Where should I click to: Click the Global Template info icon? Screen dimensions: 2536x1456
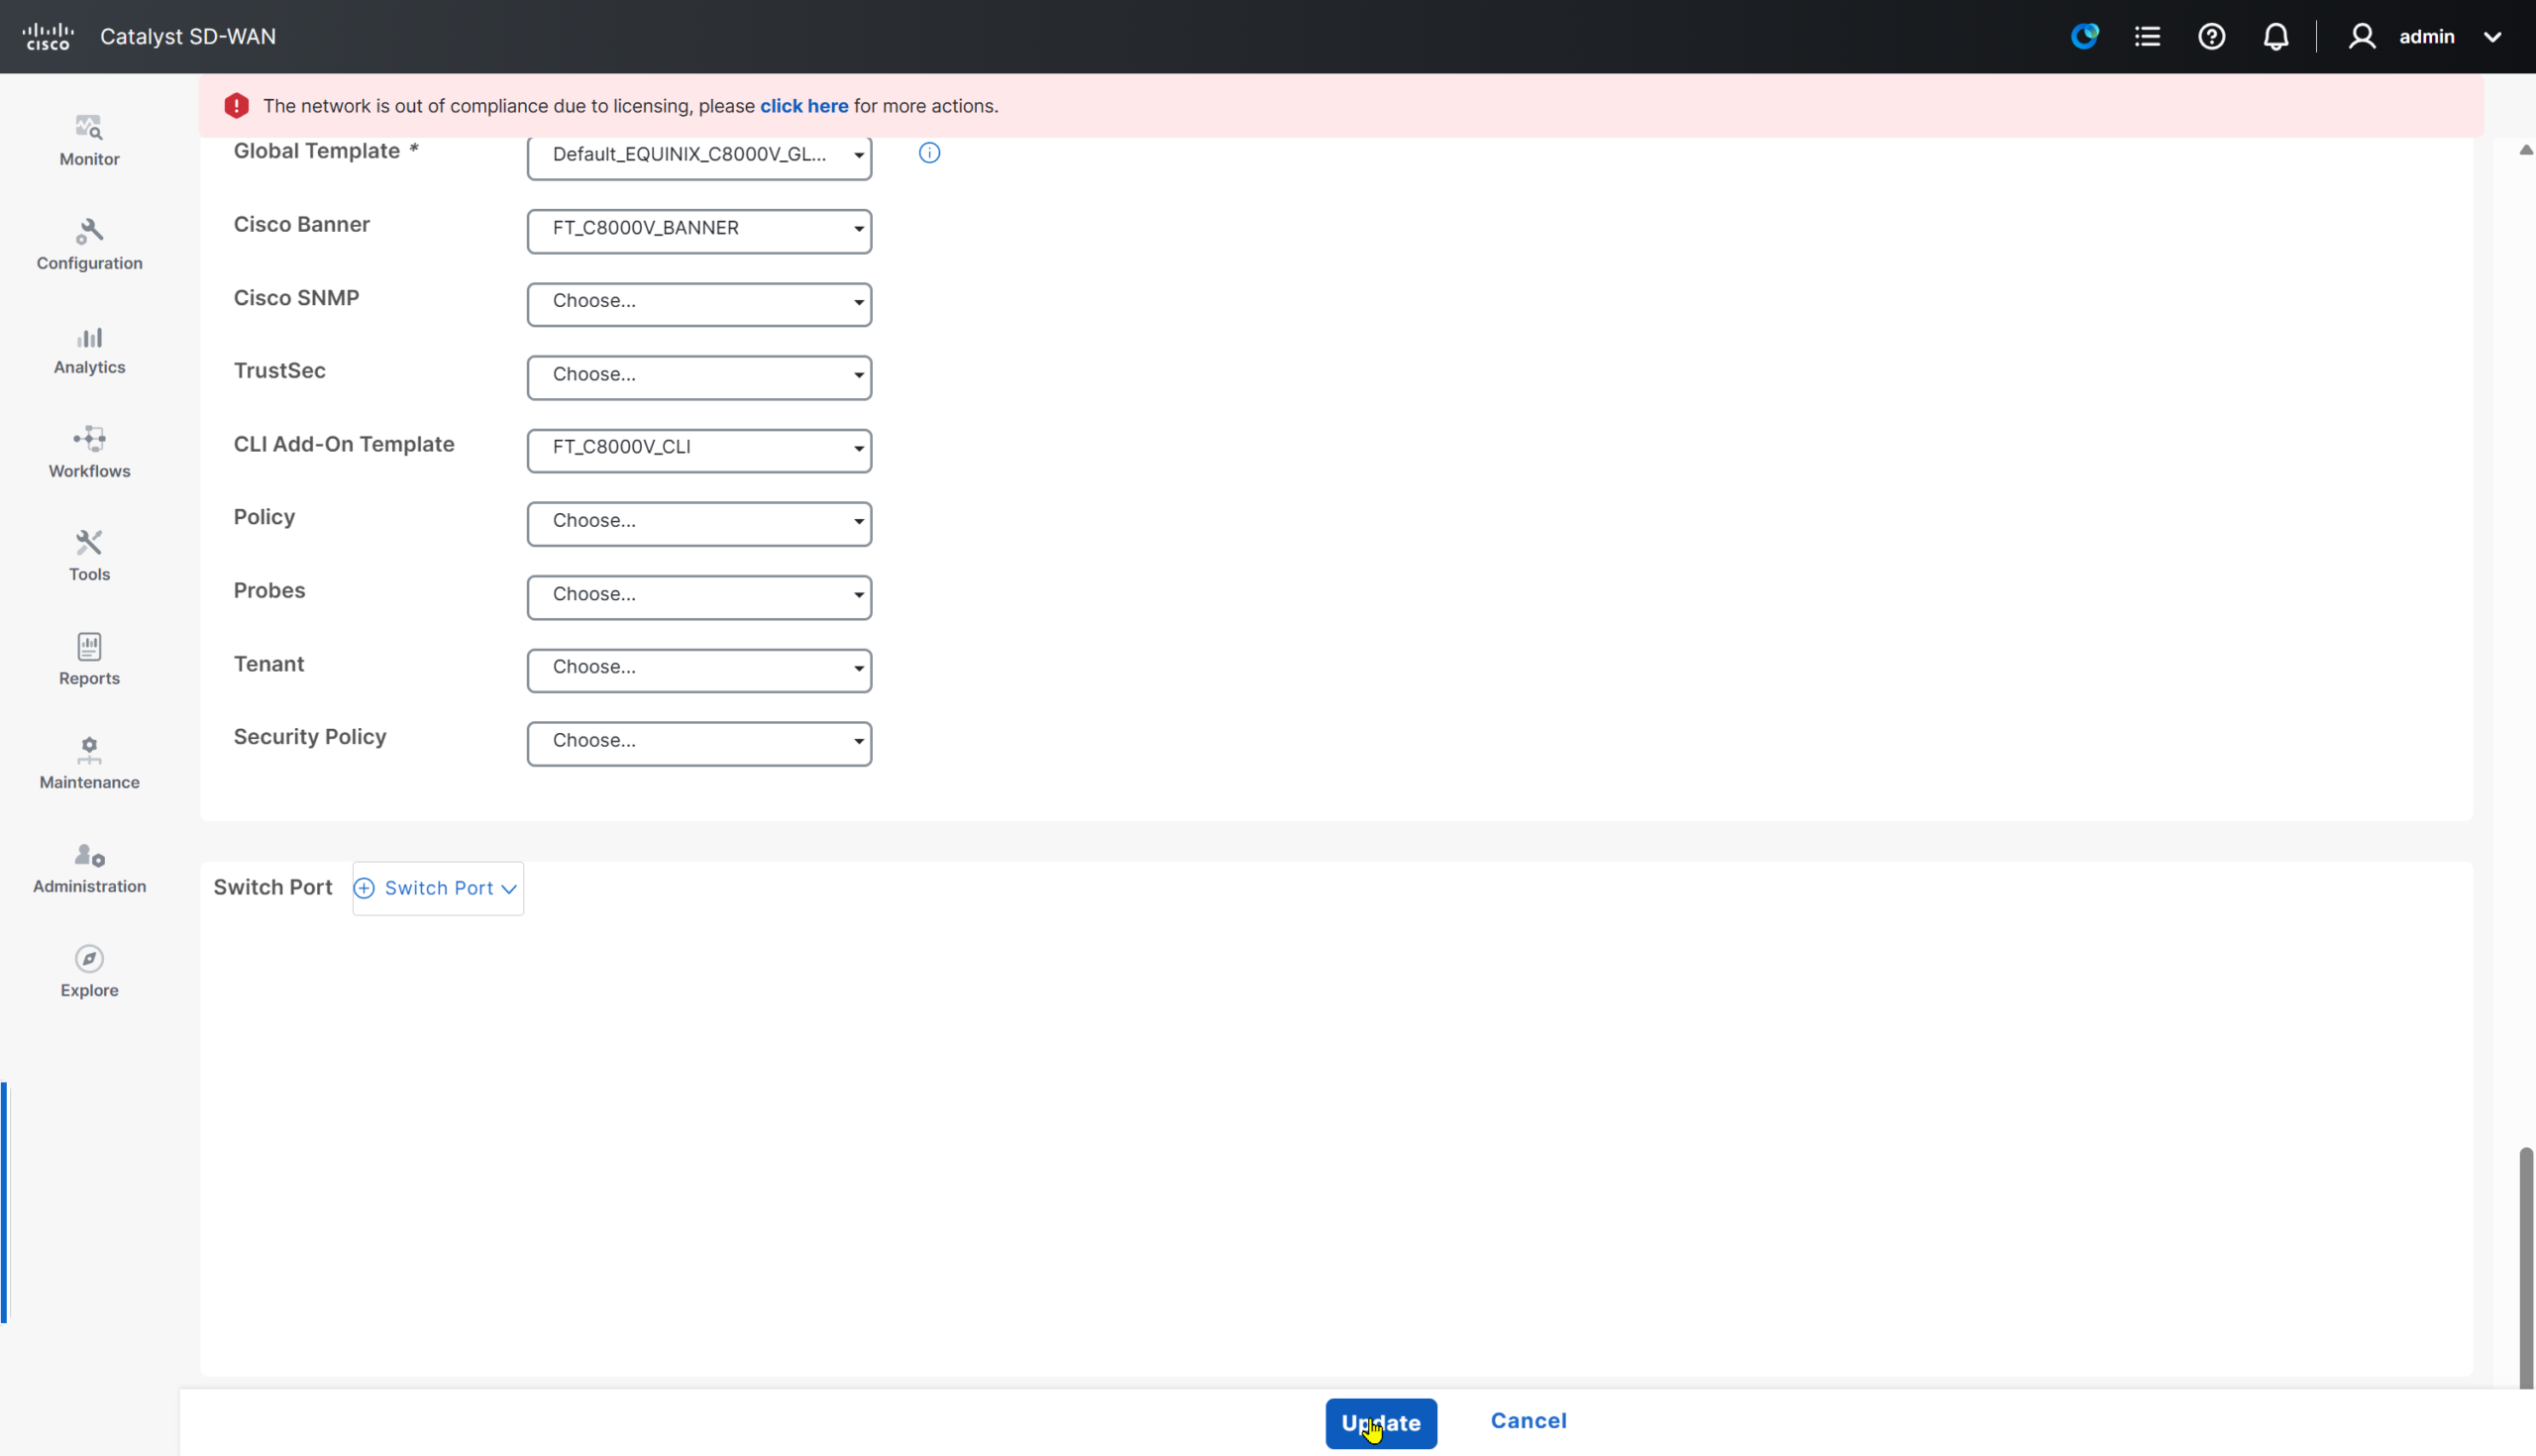point(929,153)
